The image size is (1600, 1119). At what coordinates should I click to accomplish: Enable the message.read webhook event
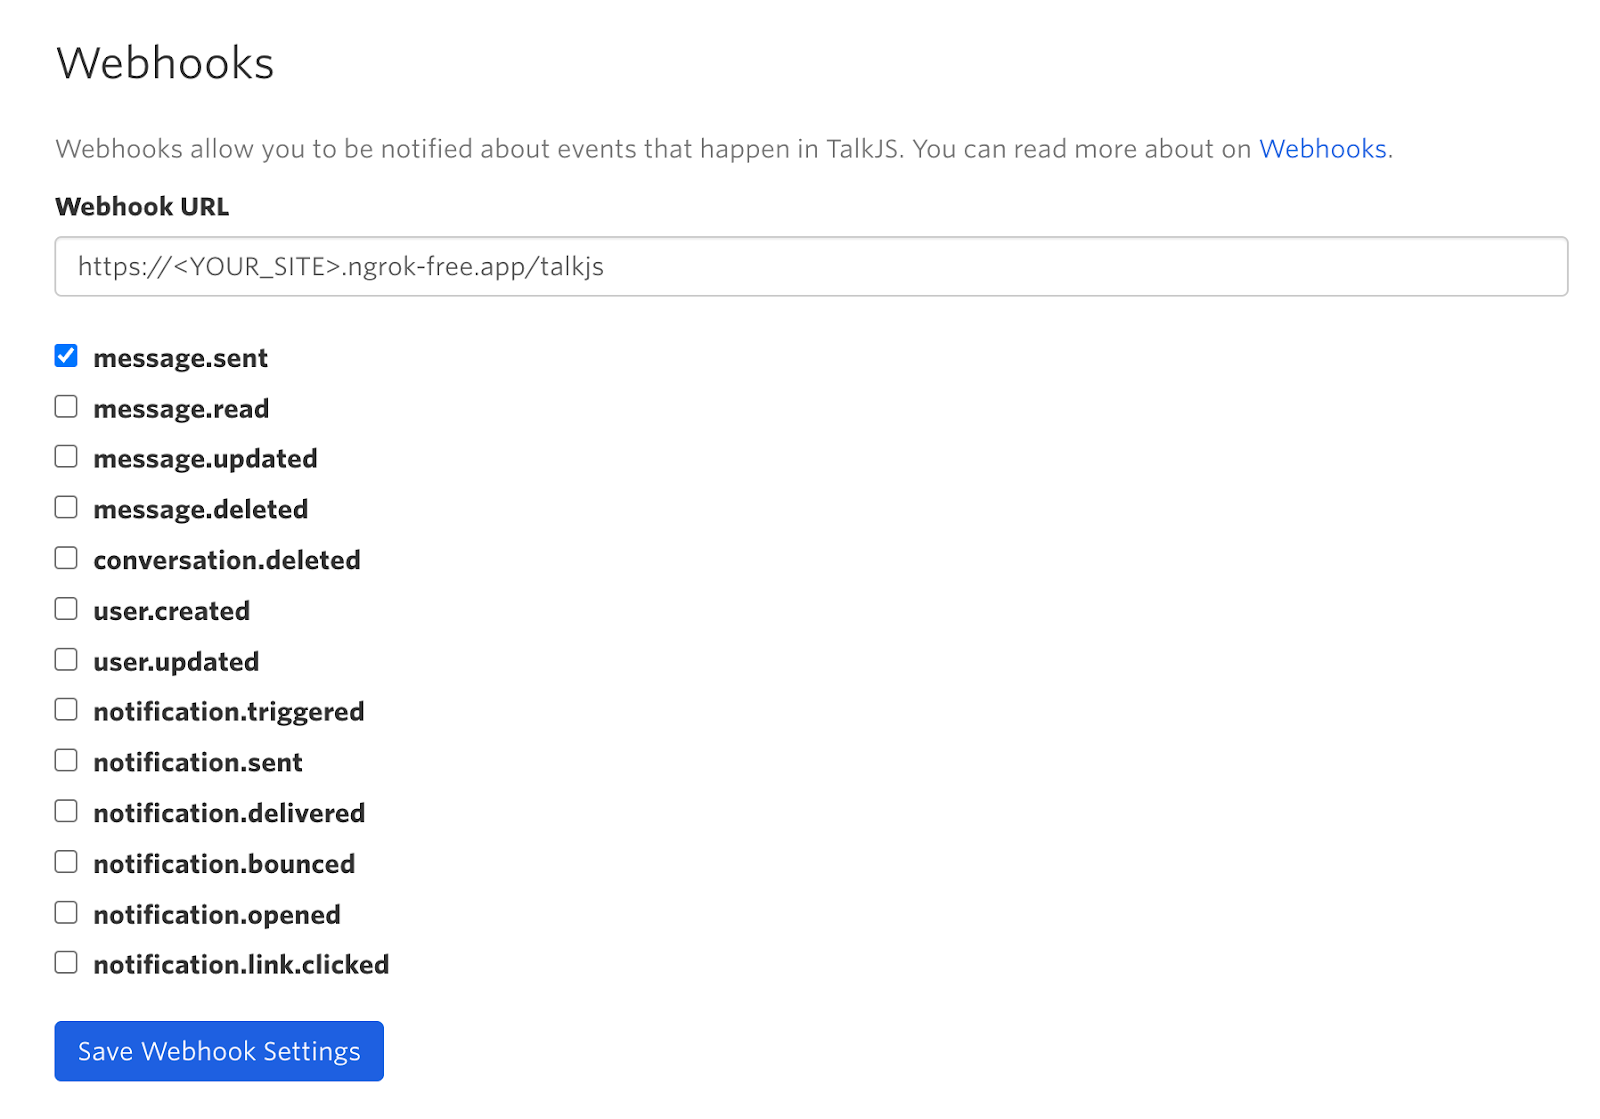pyautogui.click(x=65, y=406)
